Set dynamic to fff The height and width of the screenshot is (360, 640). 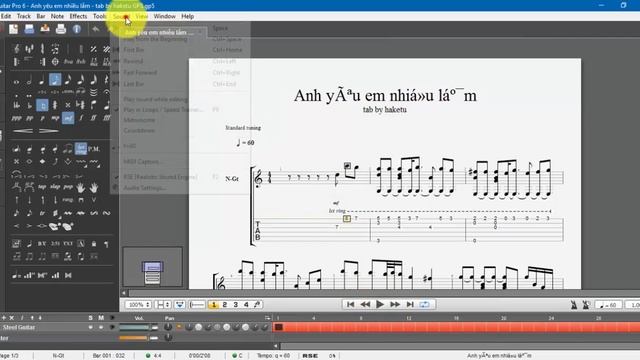[x=107, y=118]
